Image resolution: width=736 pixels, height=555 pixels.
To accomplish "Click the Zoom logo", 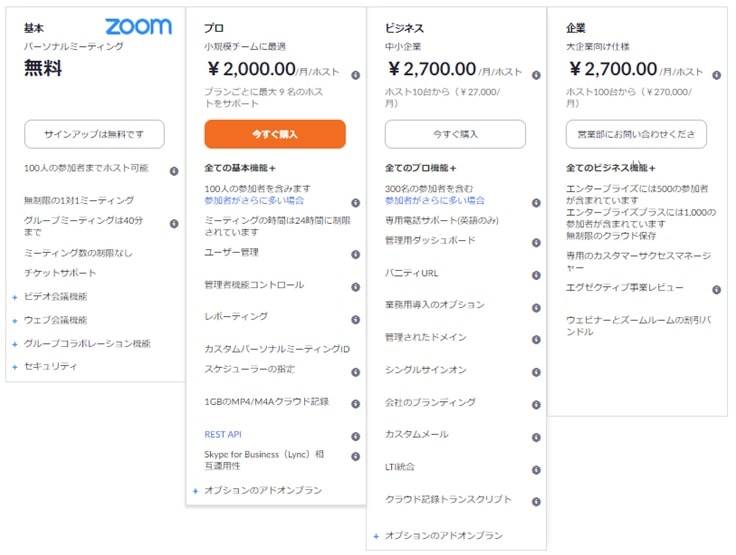I will (x=138, y=27).
